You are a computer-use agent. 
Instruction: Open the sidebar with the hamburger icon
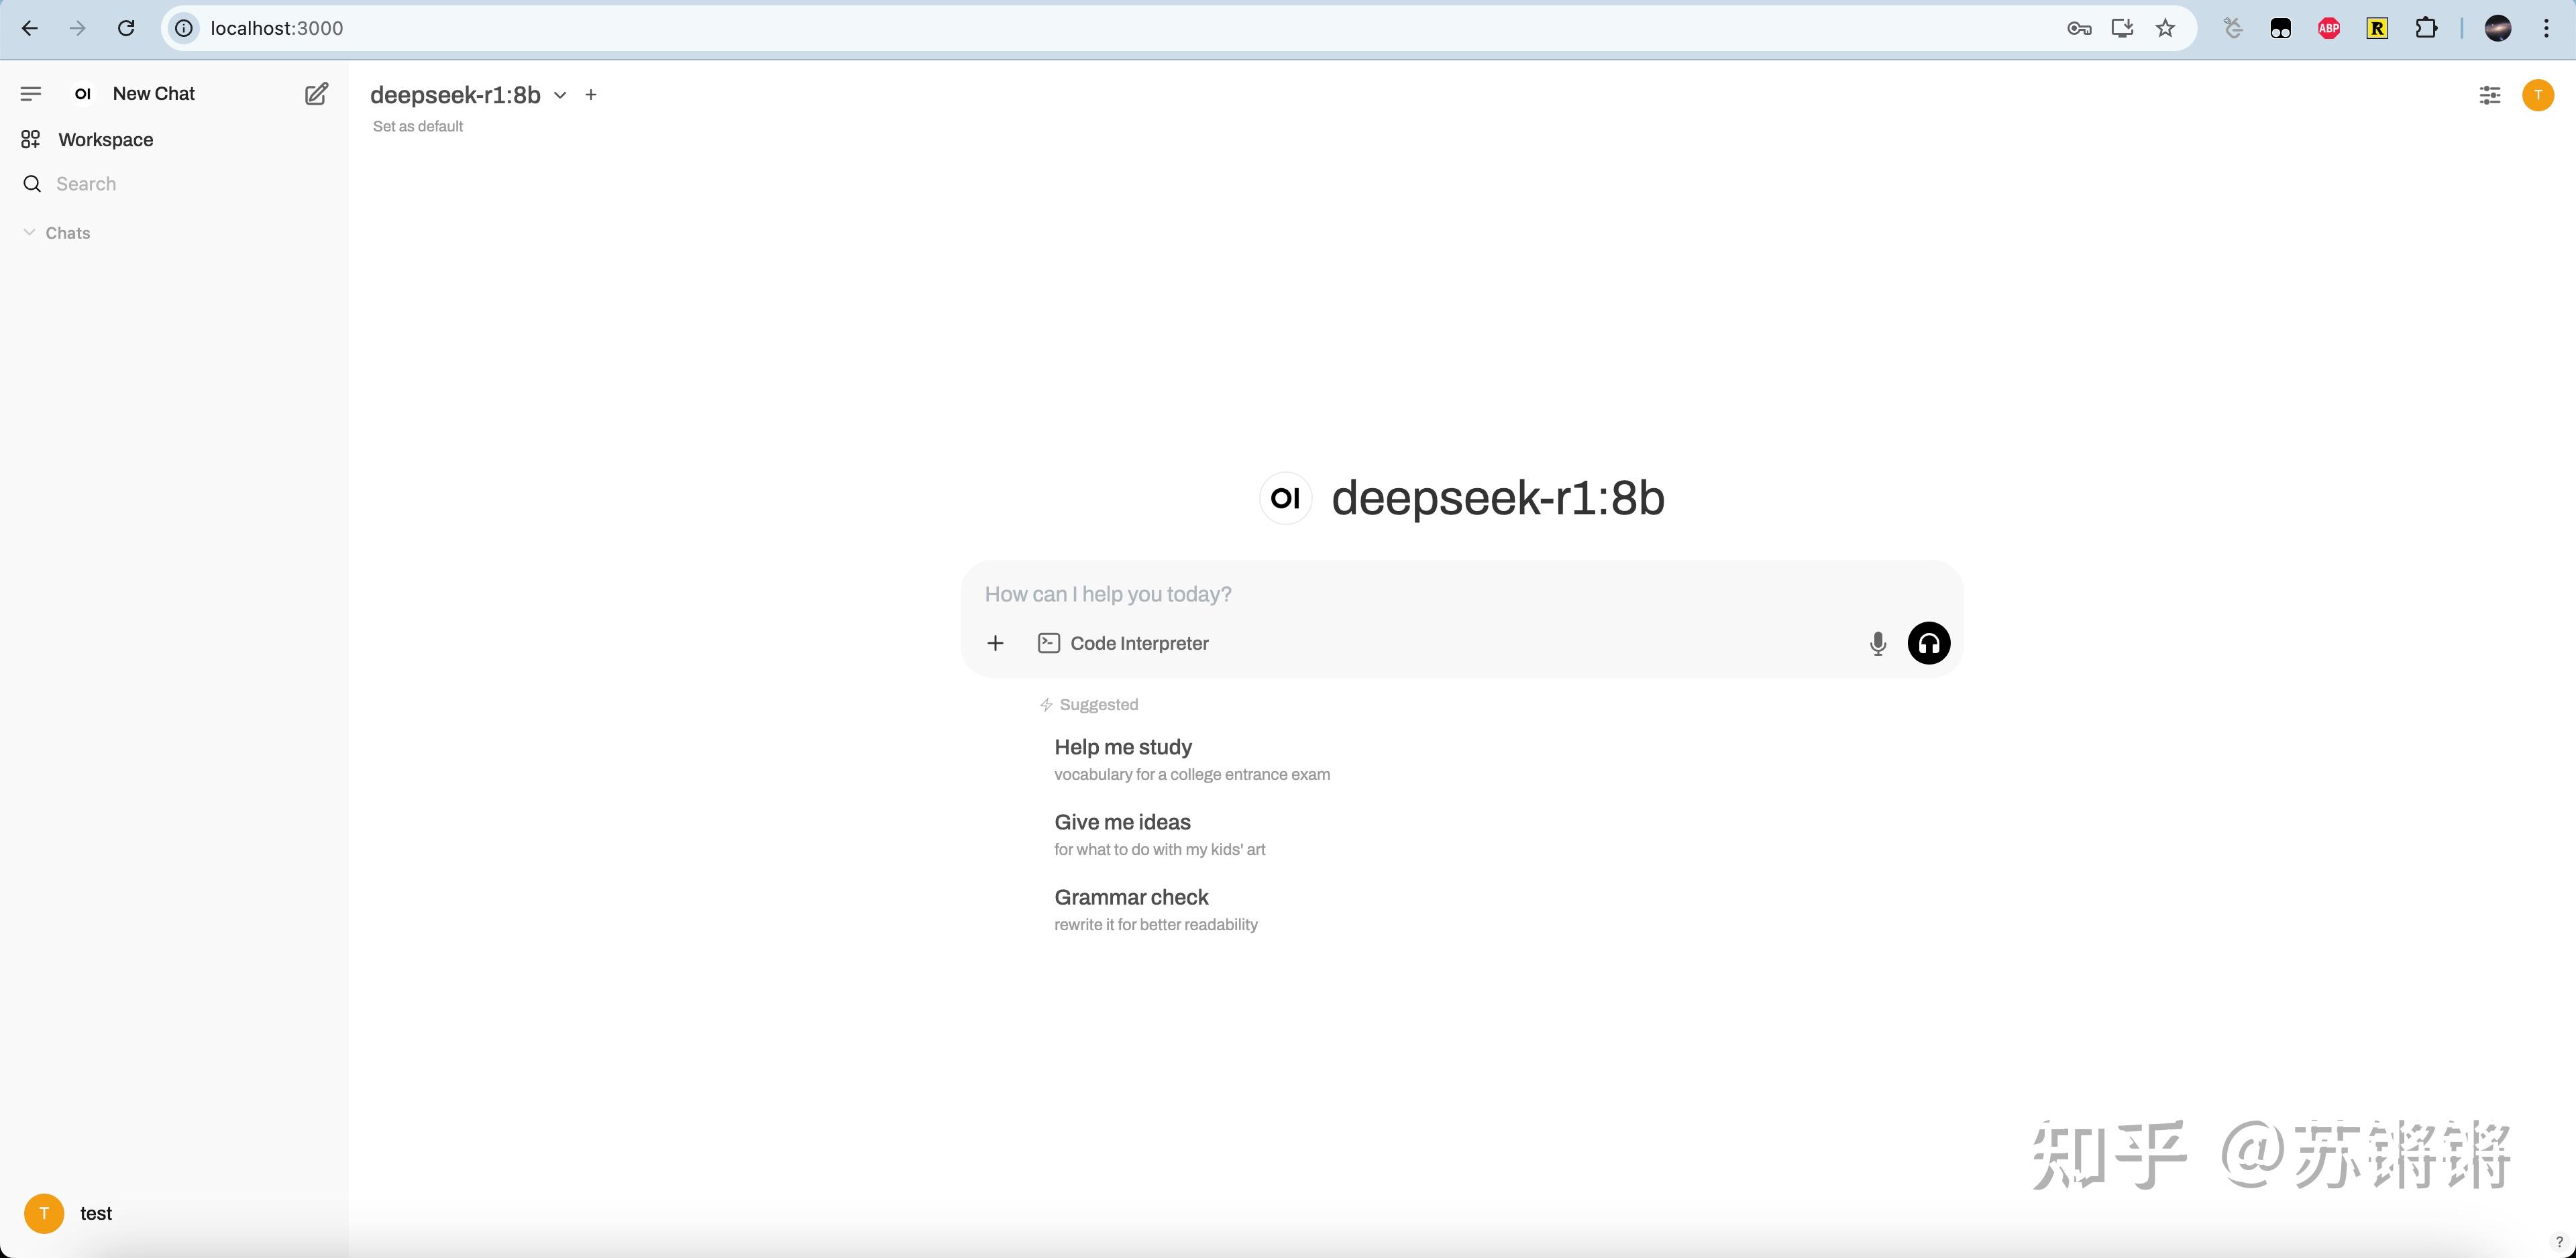31,93
